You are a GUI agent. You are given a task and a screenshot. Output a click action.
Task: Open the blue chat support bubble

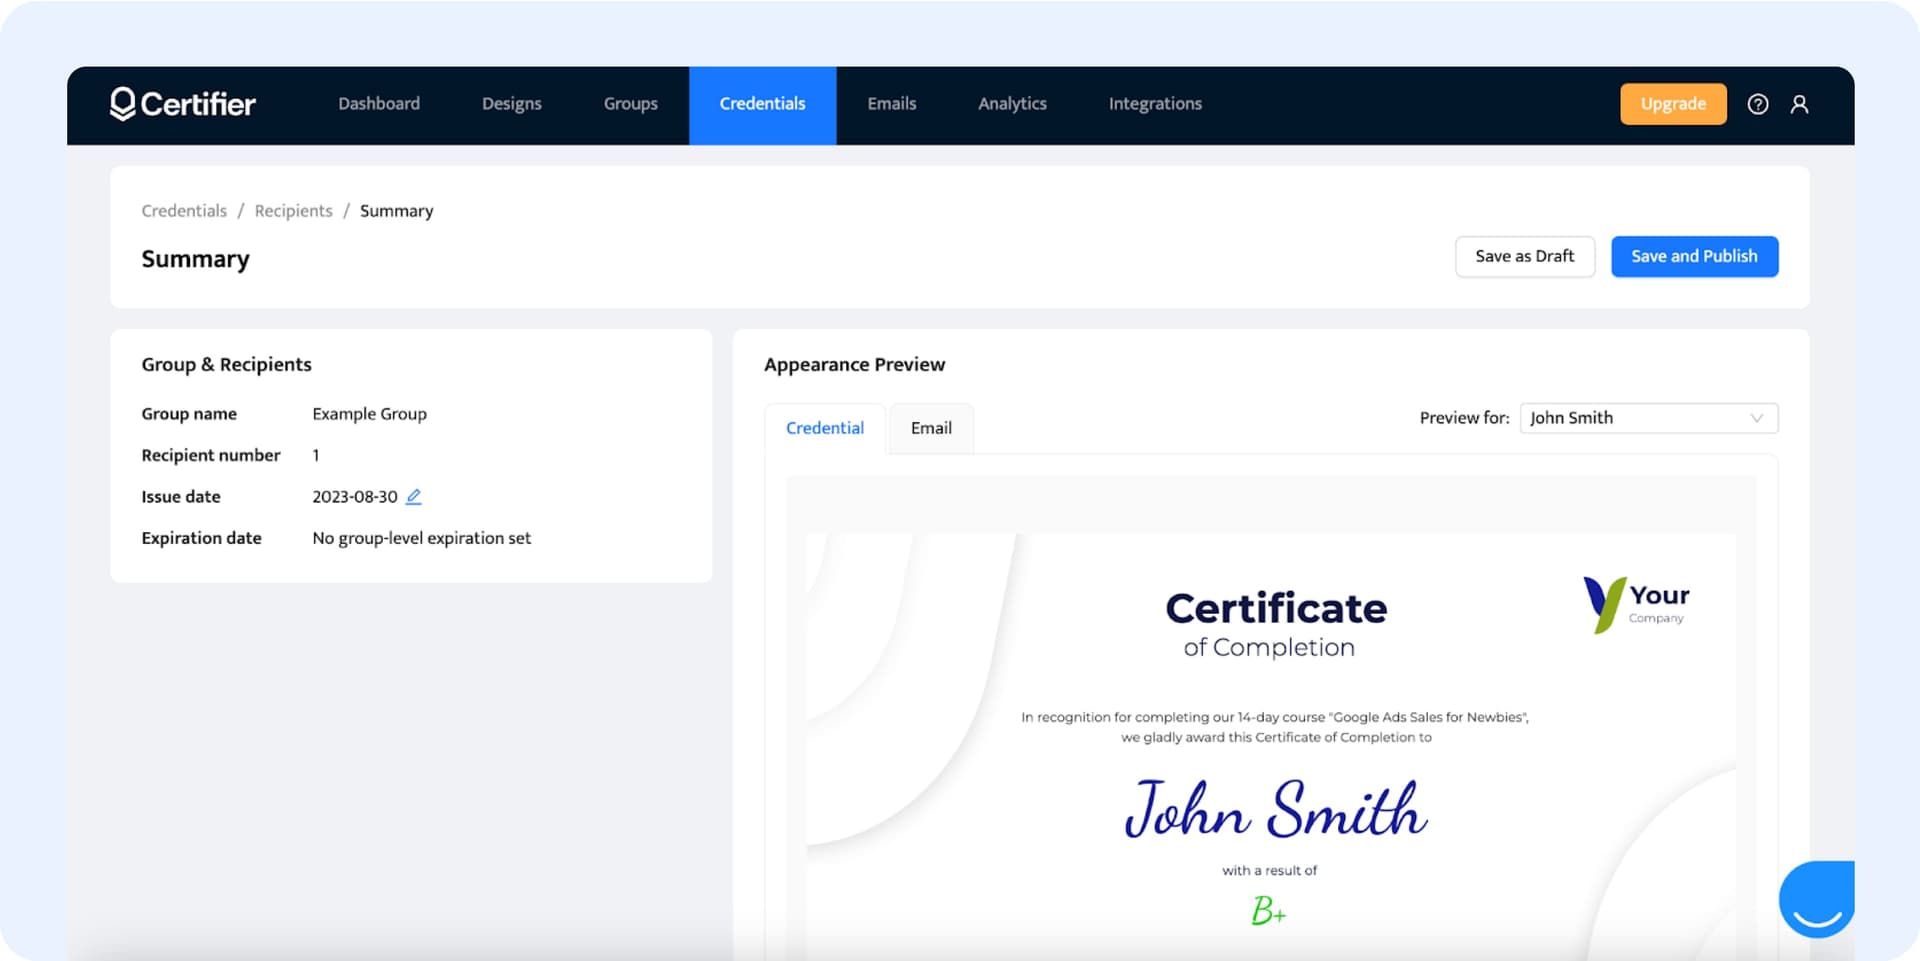tap(1816, 898)
